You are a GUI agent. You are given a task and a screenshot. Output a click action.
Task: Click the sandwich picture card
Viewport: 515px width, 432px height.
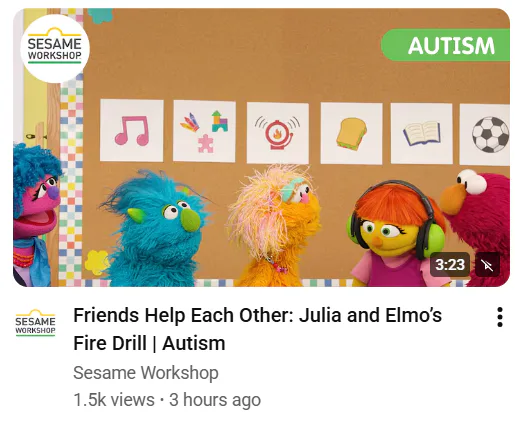pyautogui.click(x=351, y=133)
